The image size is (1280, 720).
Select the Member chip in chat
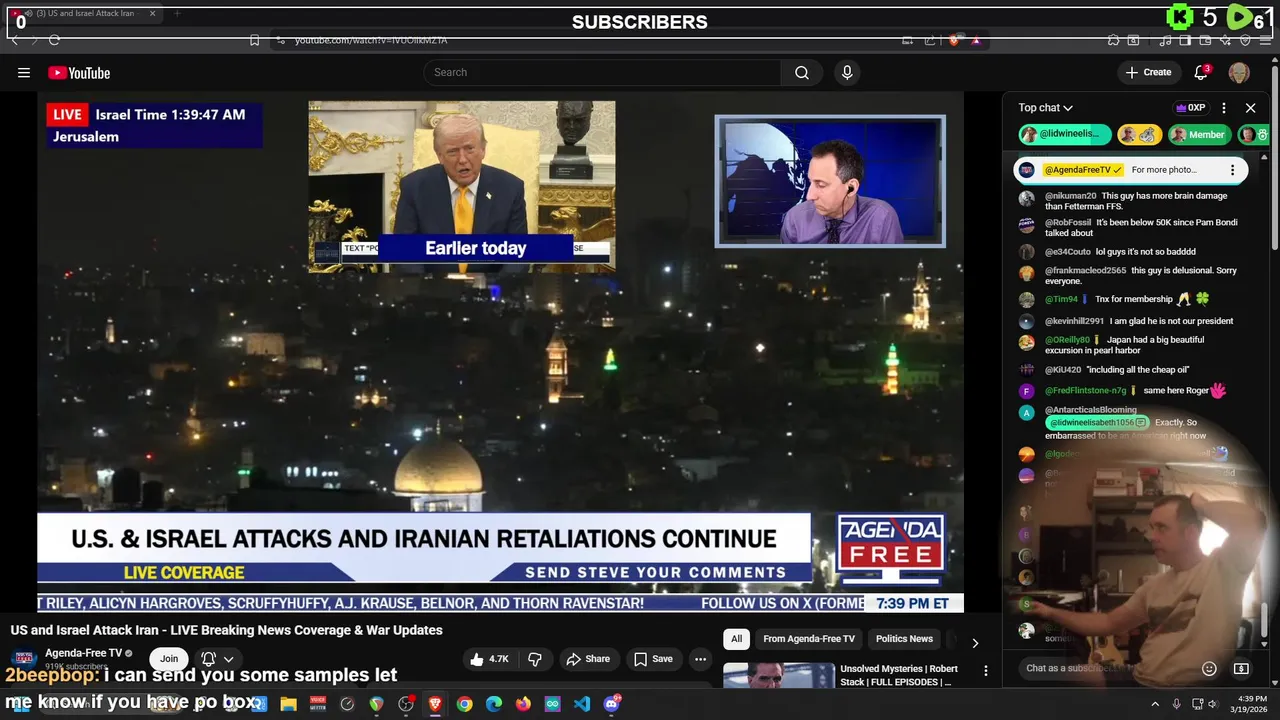(1198, 134)
